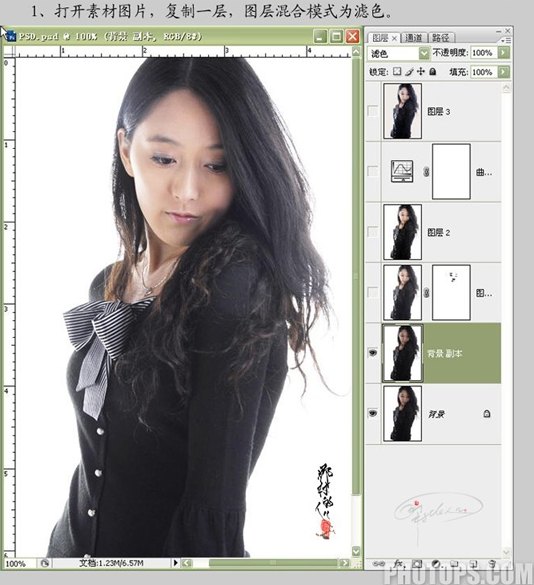Image resolution: width=534 pixels, height=585 pixels.
Task: Lock image pixels with brush icon
Action: tap(409, 71)
